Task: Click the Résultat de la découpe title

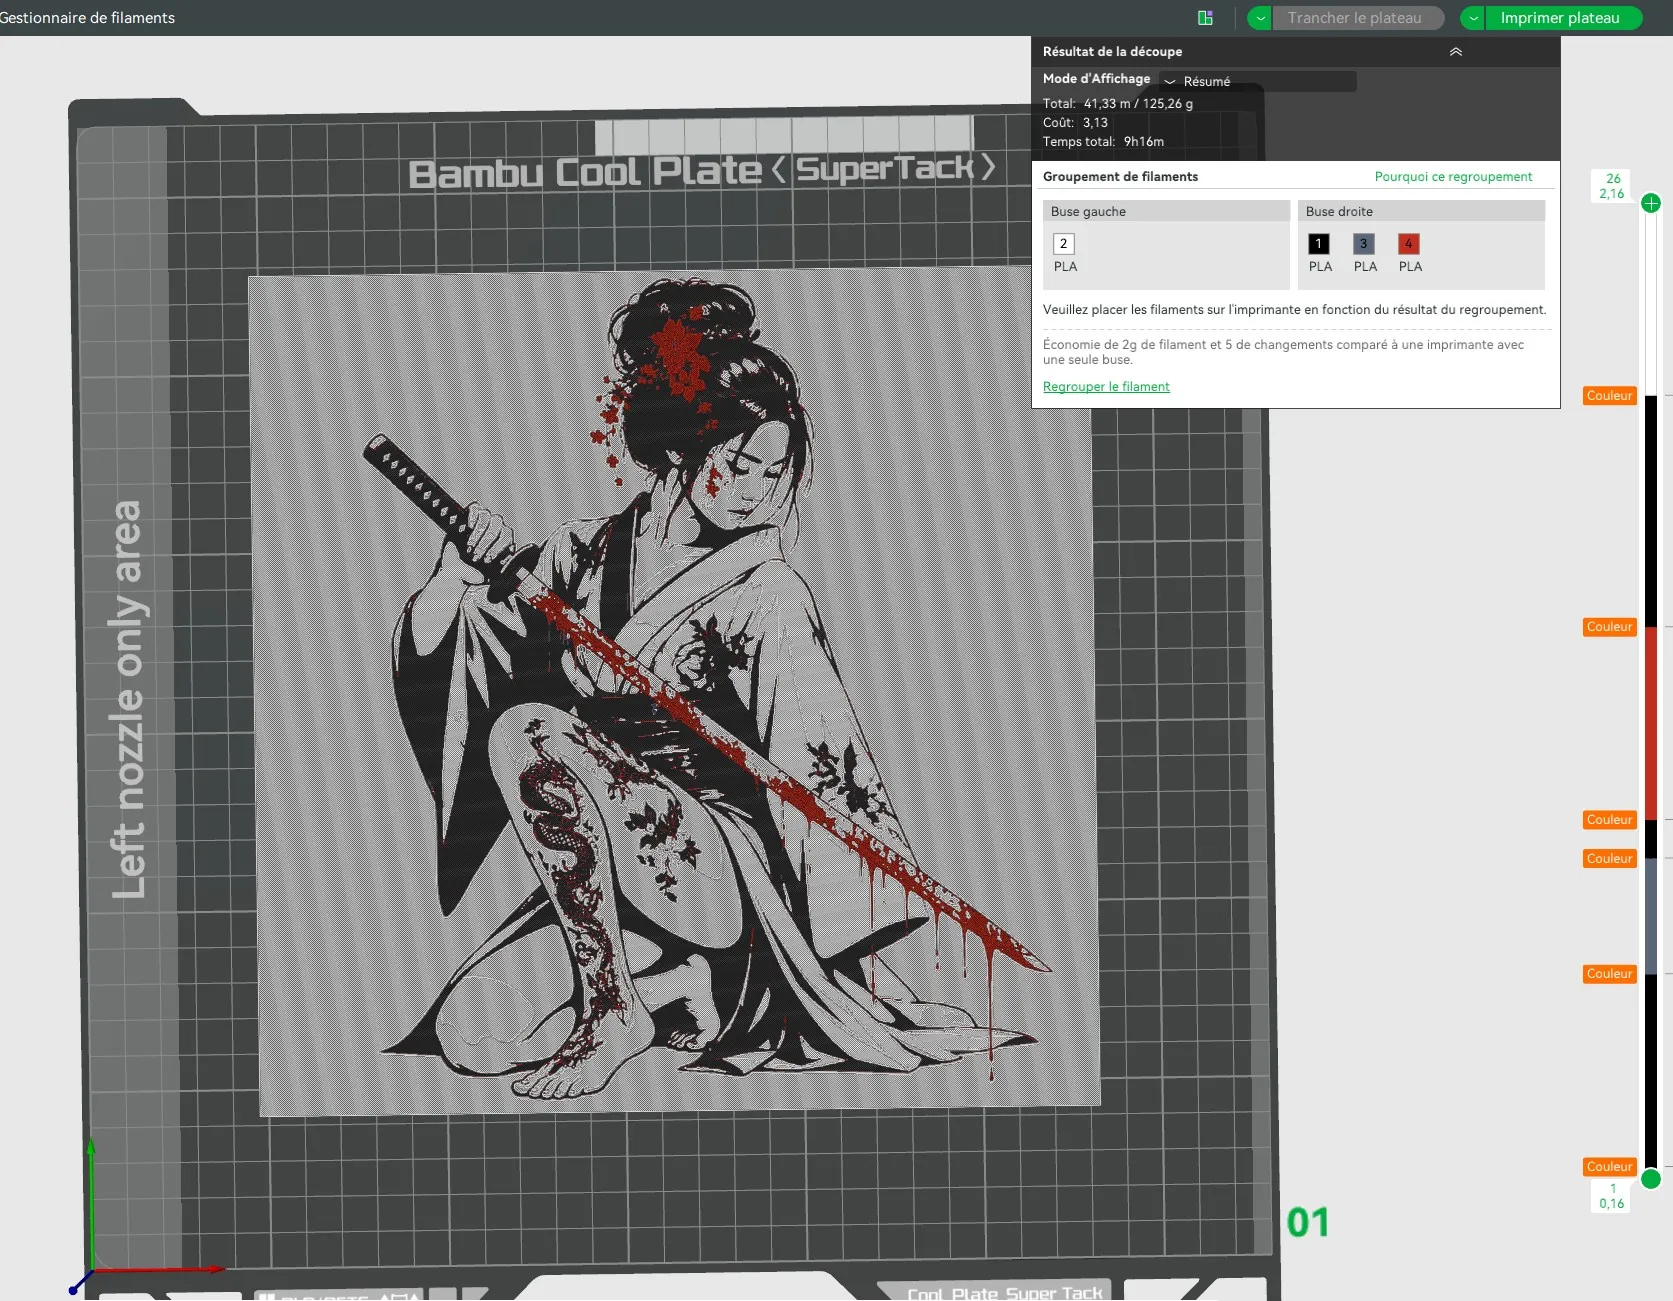Action: [x=1112, y=51]
